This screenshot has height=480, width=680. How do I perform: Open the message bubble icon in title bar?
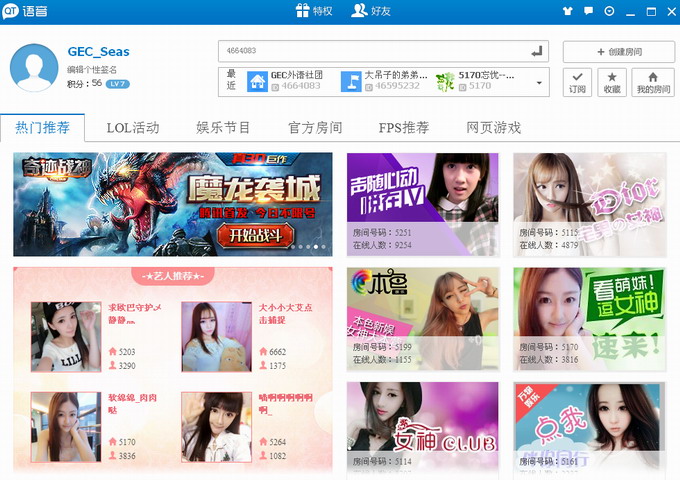588,11
